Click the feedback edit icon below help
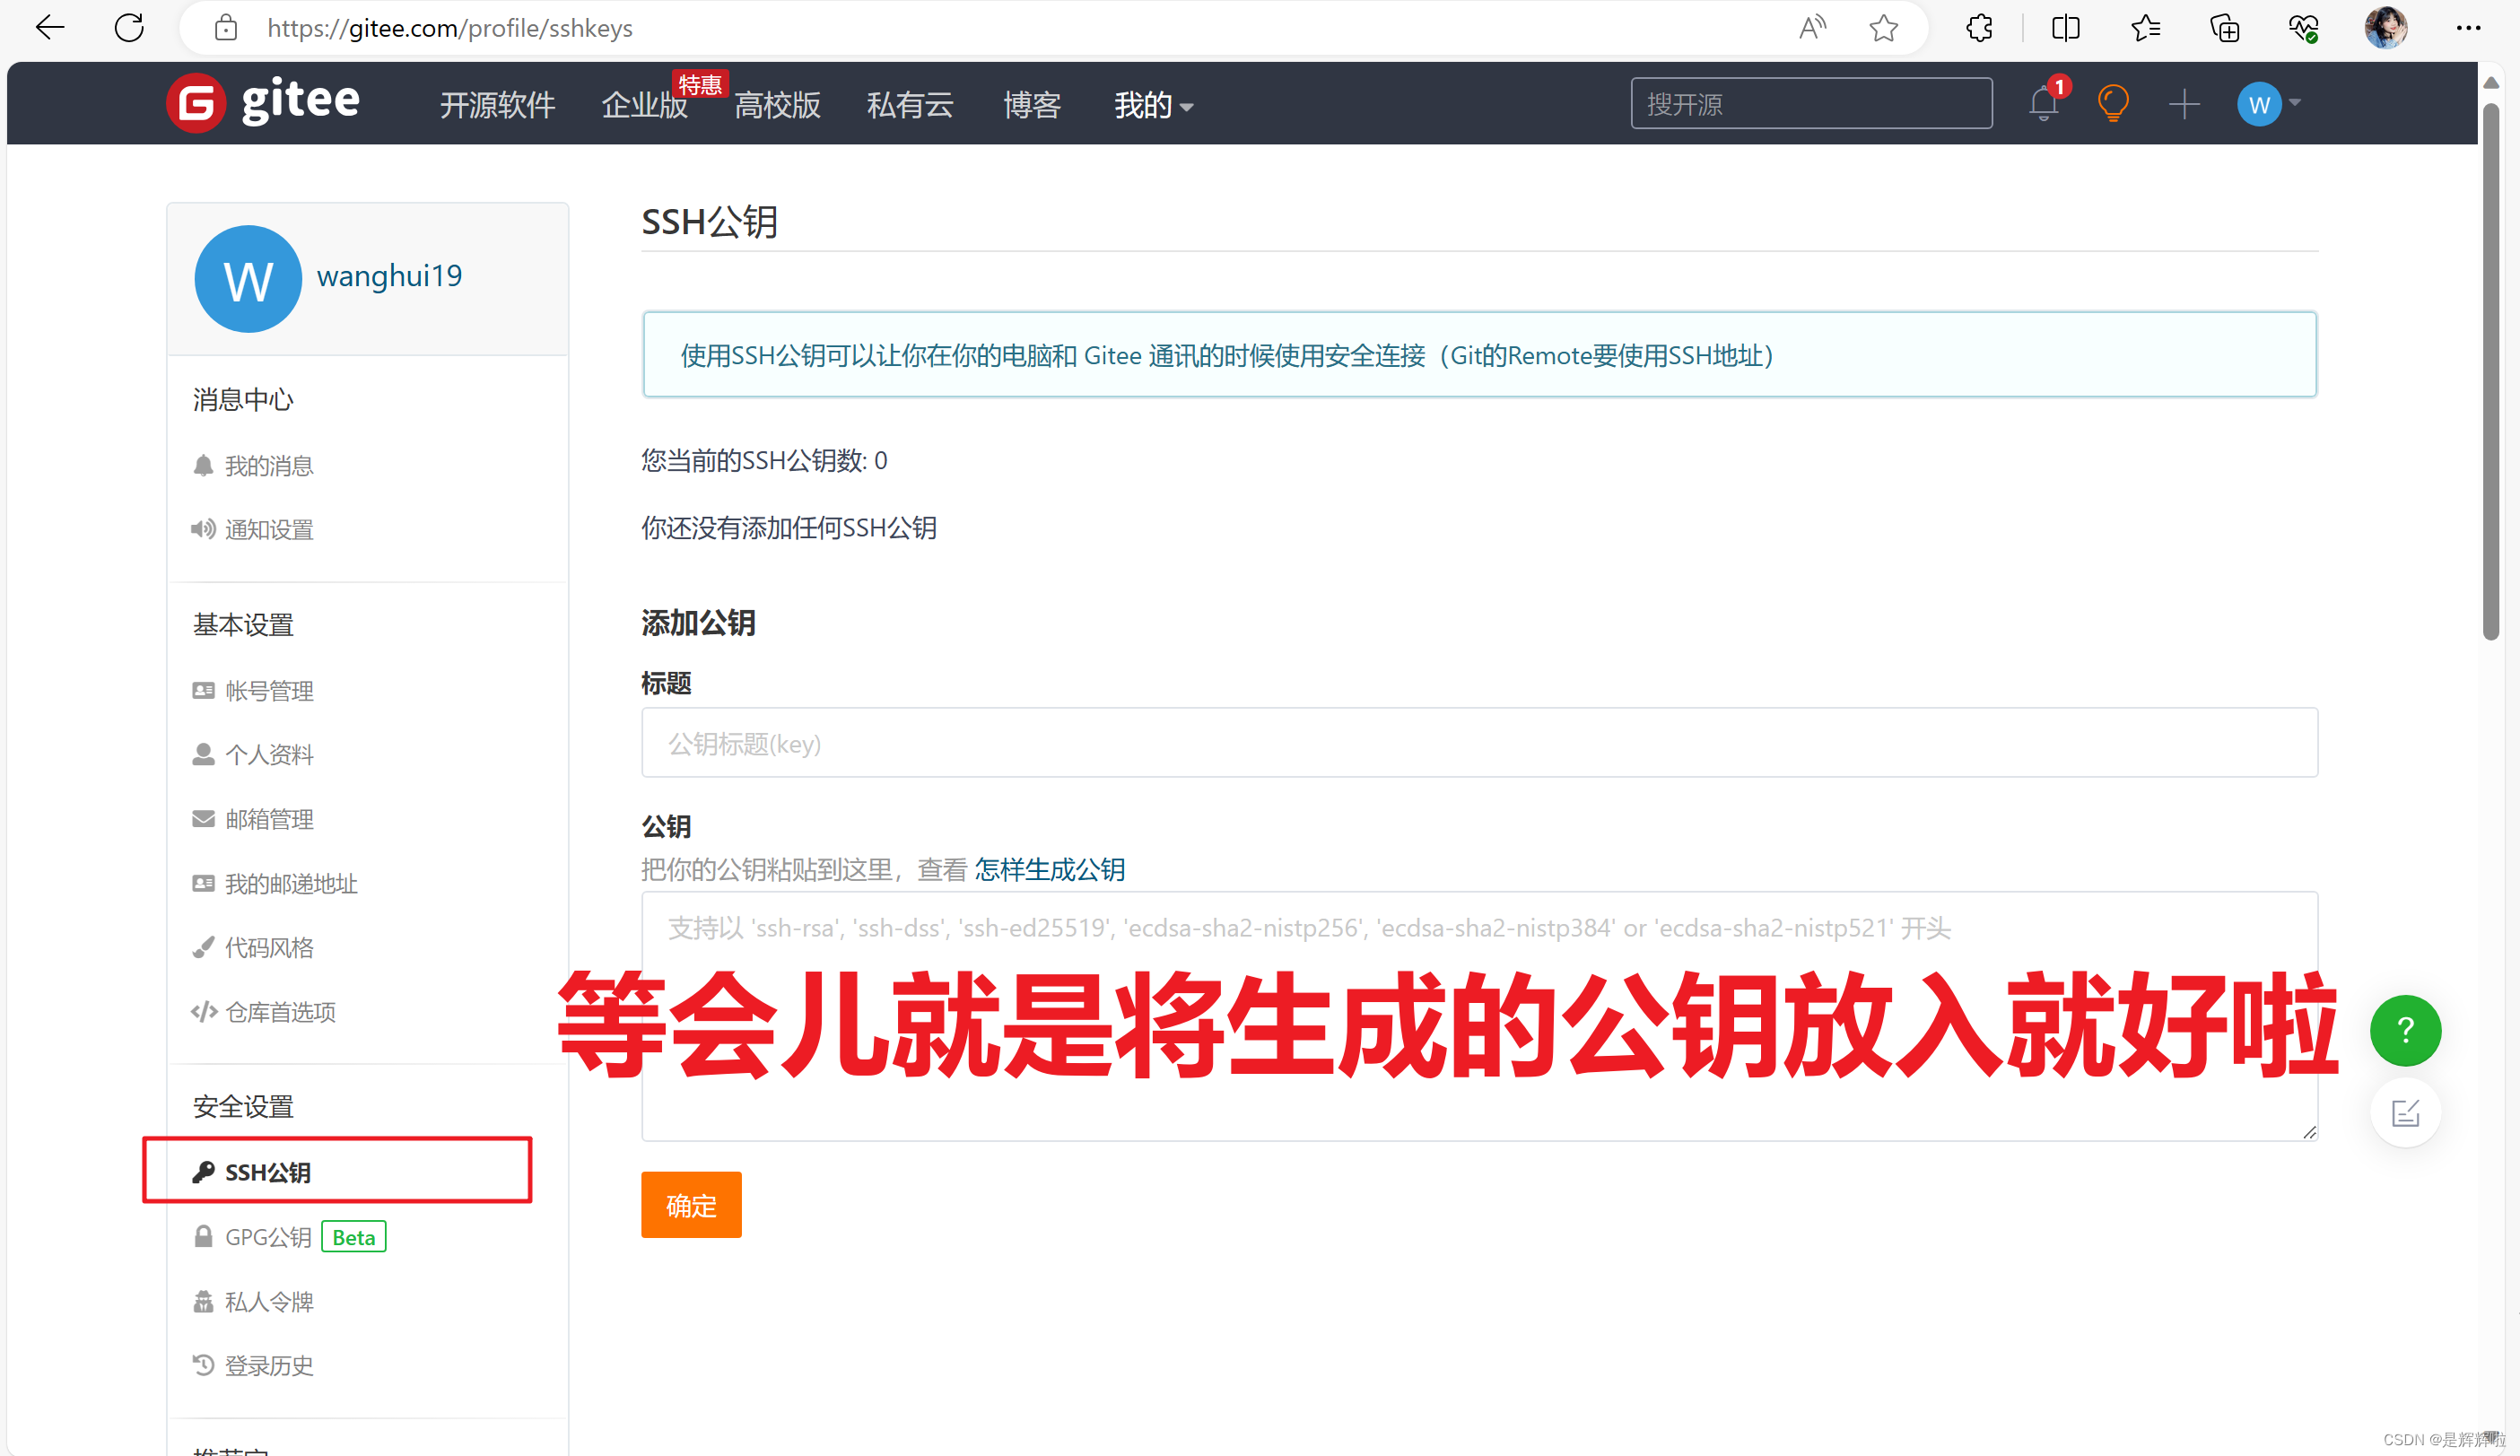2520x1456 pixels. tap(2405, 1113)
